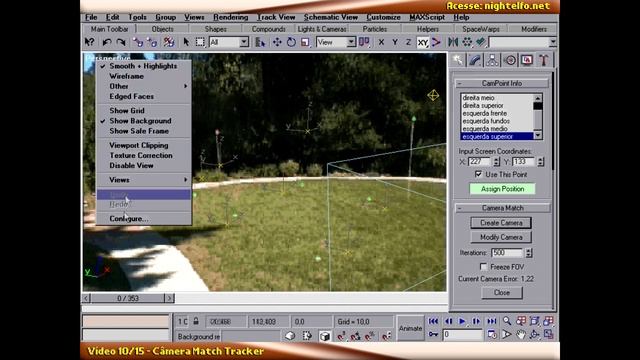Click the Arc Rotate viewport control

click(534, 335)
